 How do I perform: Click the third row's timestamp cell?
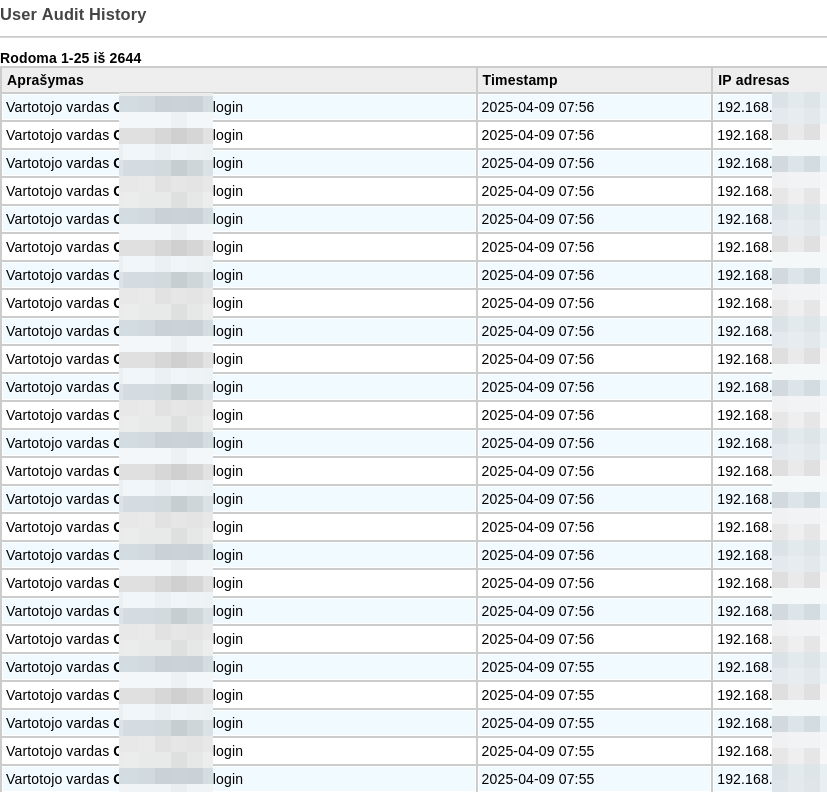pyautogui.click(x=537, y=163)
